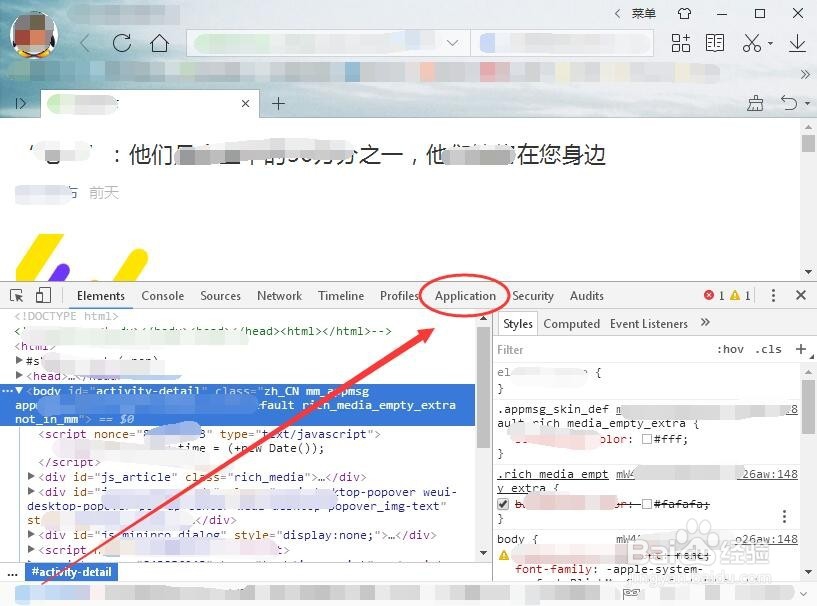Expand the bookmarks bar overflow chevron

click(805, 75)
